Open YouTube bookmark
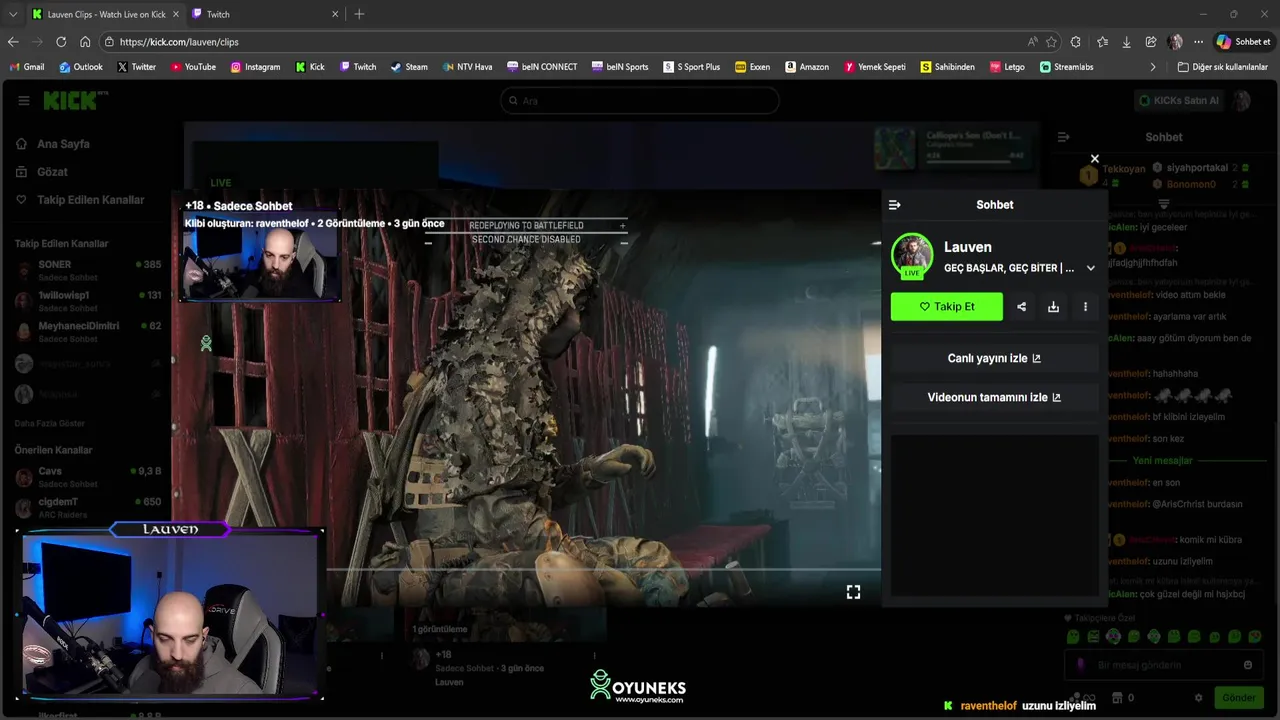1280x720 pixels. pyautogui.click(x=193, y=67)
